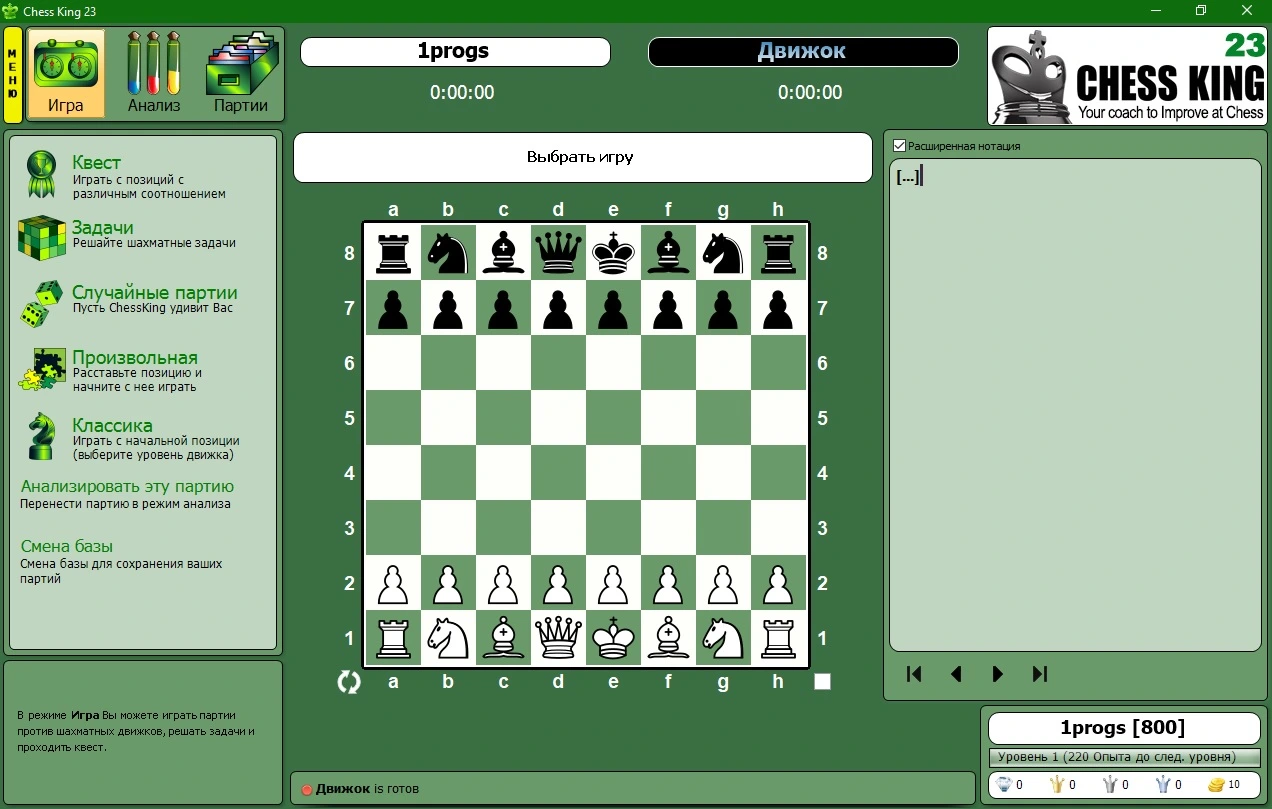1272x809 pixels.
Task: Open the Задачи link
Action: [102, 228]
